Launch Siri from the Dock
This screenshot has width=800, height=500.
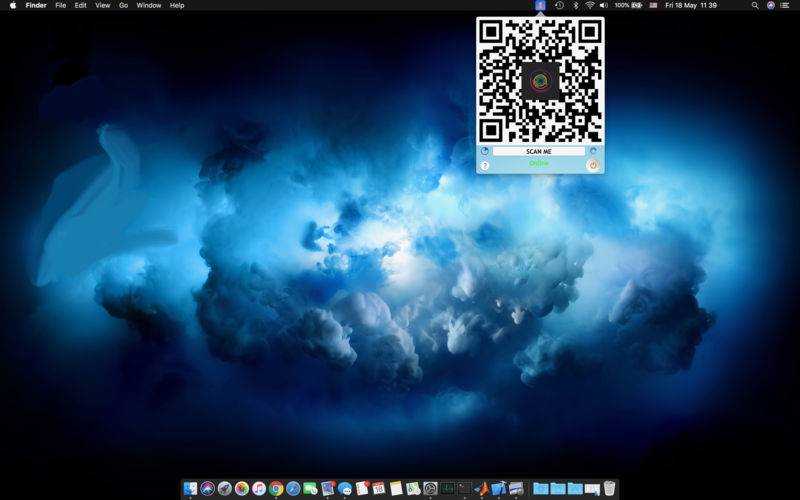click(207, 488)
